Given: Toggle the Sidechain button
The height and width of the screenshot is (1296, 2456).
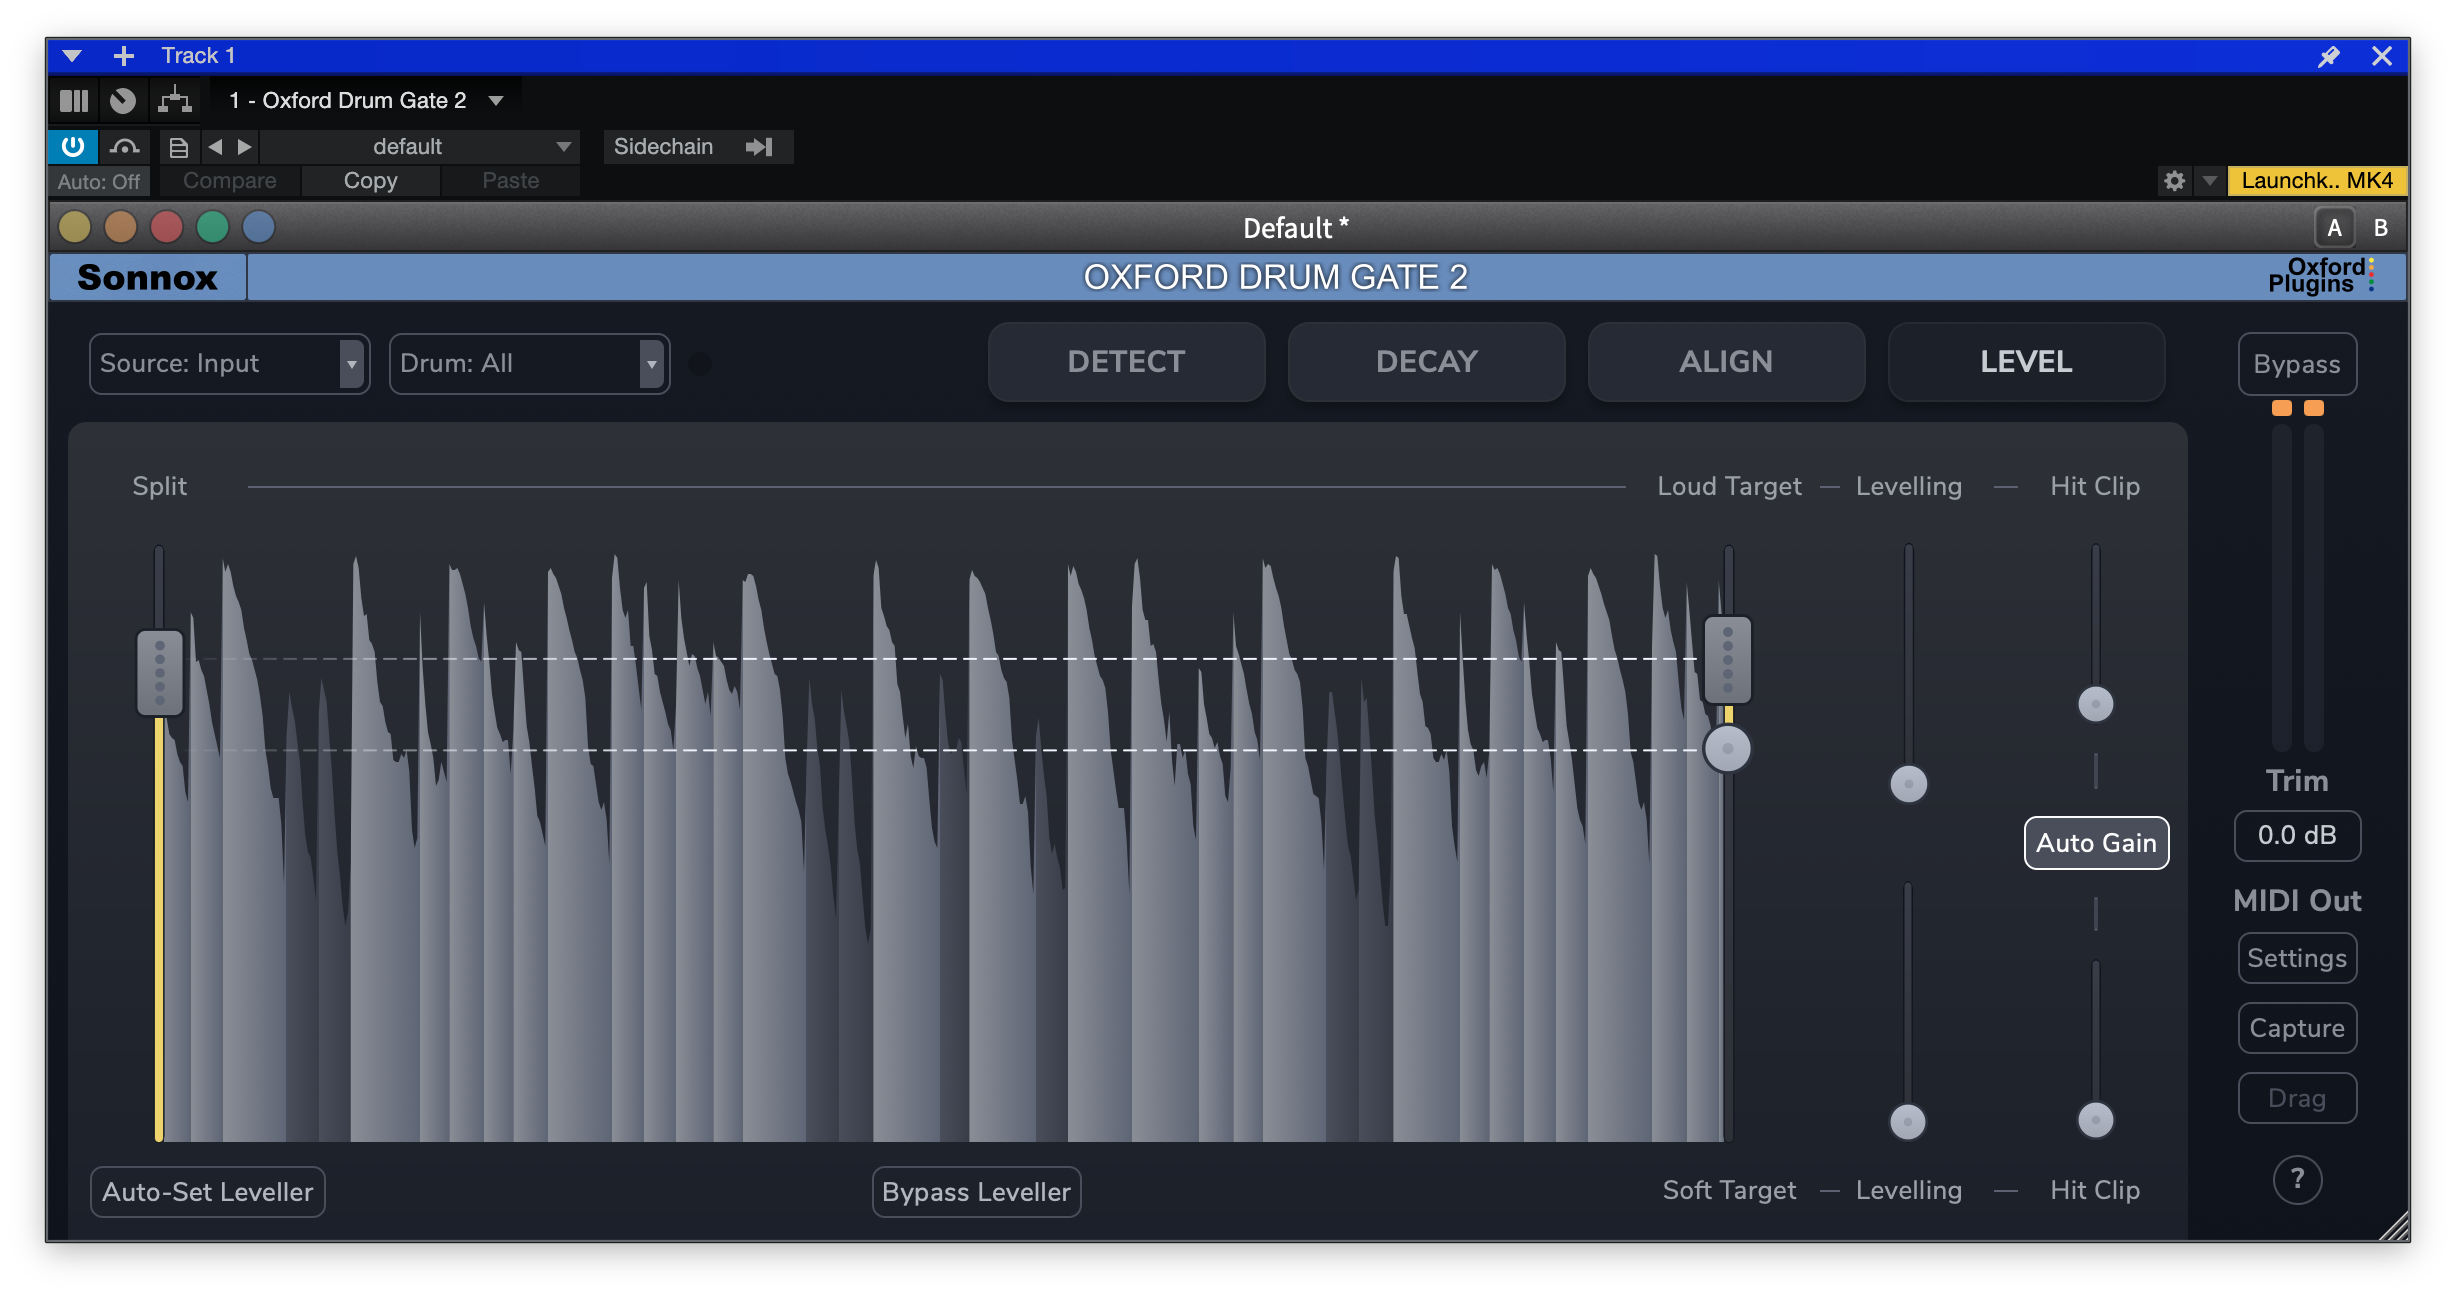Looking at the screenshot, I should coord(698,147).
